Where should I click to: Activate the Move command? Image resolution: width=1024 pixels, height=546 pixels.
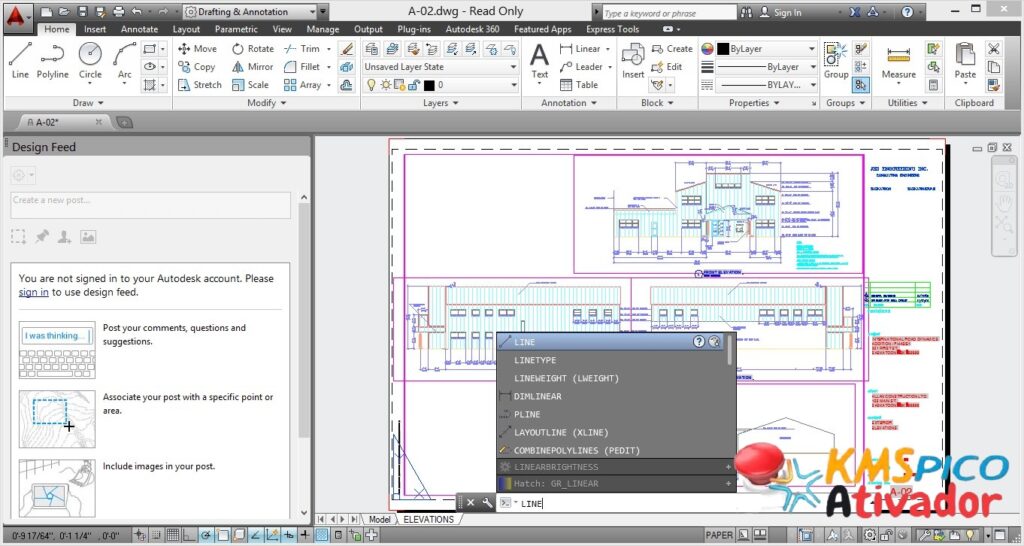click(197, 48)
